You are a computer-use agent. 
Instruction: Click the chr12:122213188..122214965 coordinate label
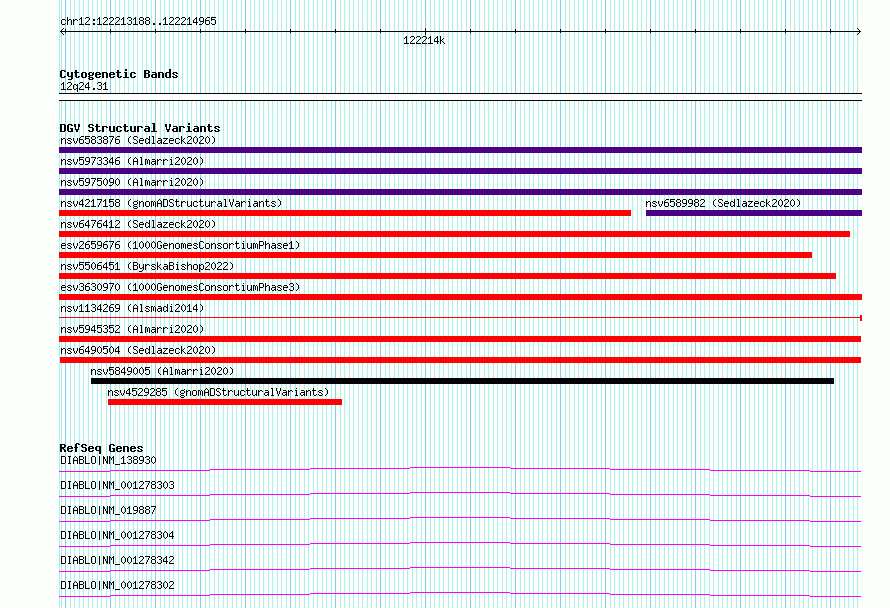coord(138,22)
